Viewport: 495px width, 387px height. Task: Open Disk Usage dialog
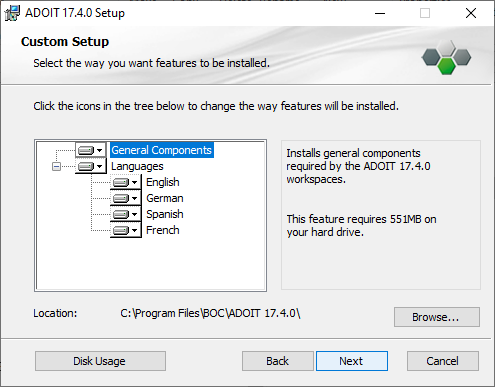[x=100, y=361]
